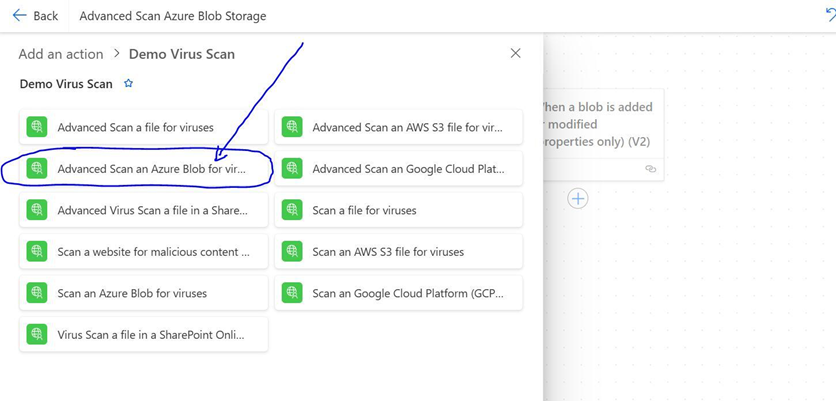The width and height of the screenshot is (836, 401).
Task: Choose 'Advanced Scan an Azure Blob for vir...' action
Action: [x=144, y=169]
